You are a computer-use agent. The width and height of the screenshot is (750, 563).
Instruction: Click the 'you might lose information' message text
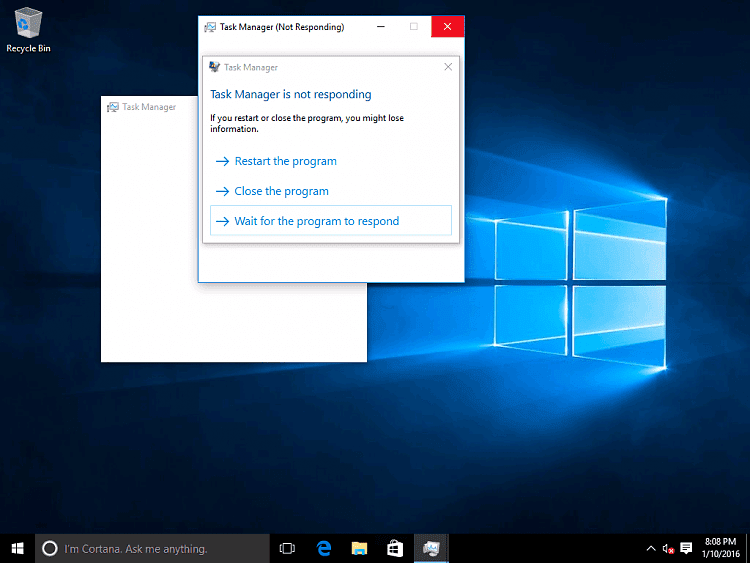pos(307,123)
